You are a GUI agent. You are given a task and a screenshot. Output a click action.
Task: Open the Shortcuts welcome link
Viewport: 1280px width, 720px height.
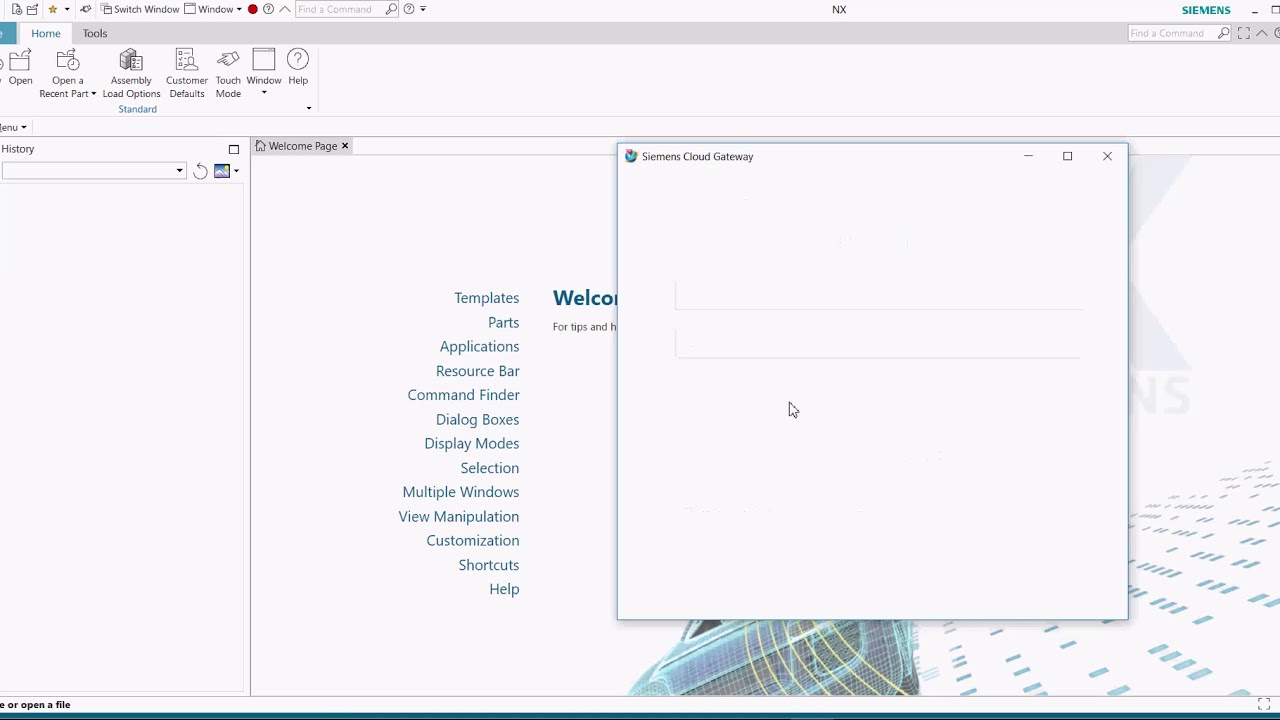[488, 565]
